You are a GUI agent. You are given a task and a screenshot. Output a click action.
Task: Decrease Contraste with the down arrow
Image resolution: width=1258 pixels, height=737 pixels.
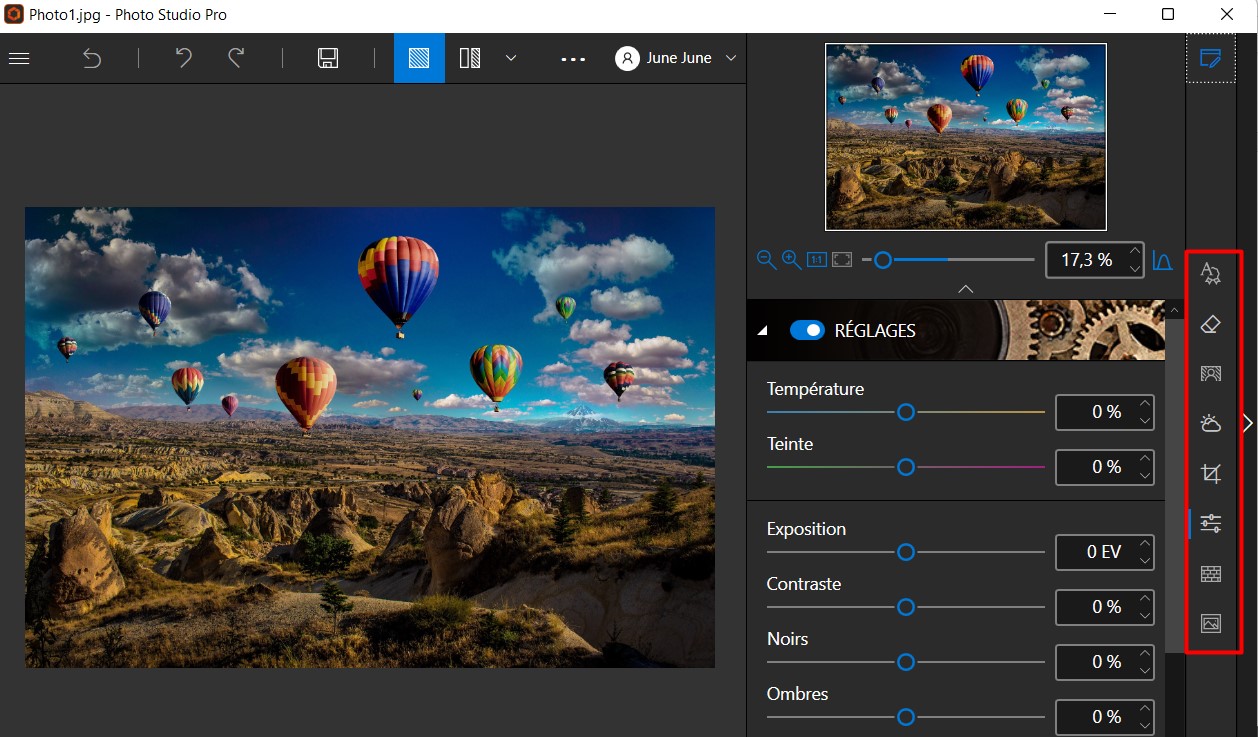click(1144, 615)
